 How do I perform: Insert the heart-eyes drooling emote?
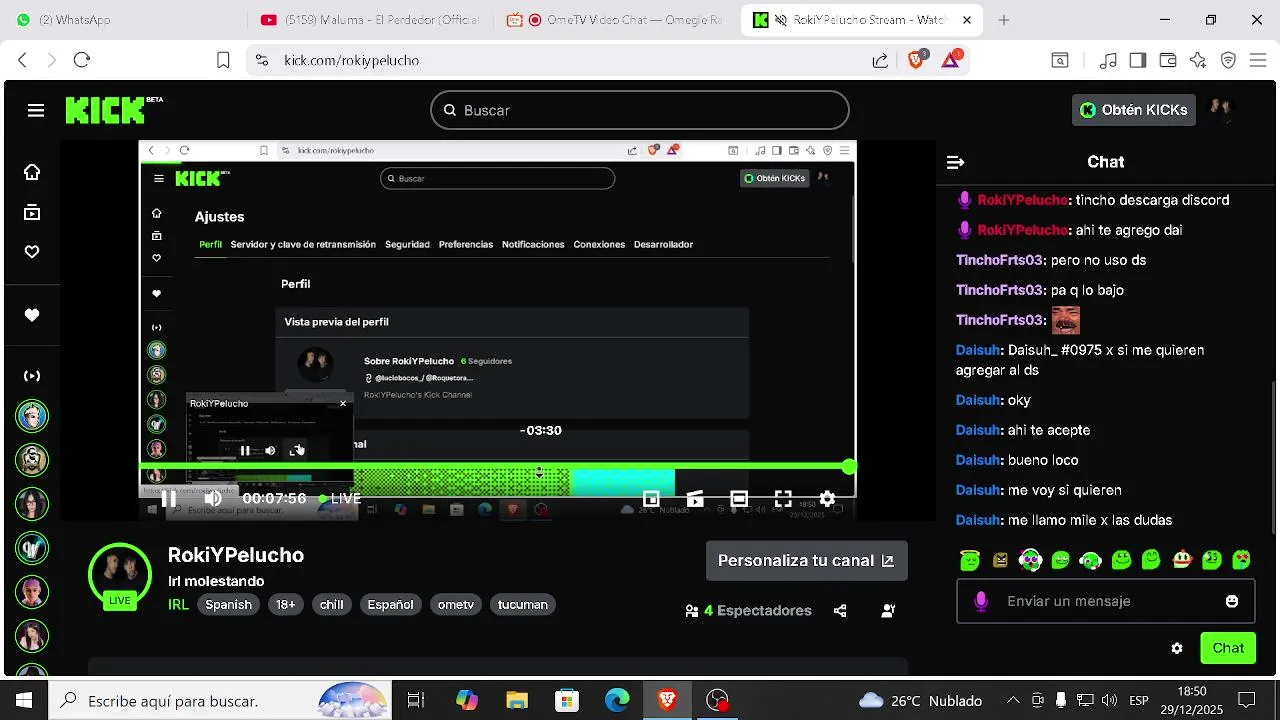1241,560
